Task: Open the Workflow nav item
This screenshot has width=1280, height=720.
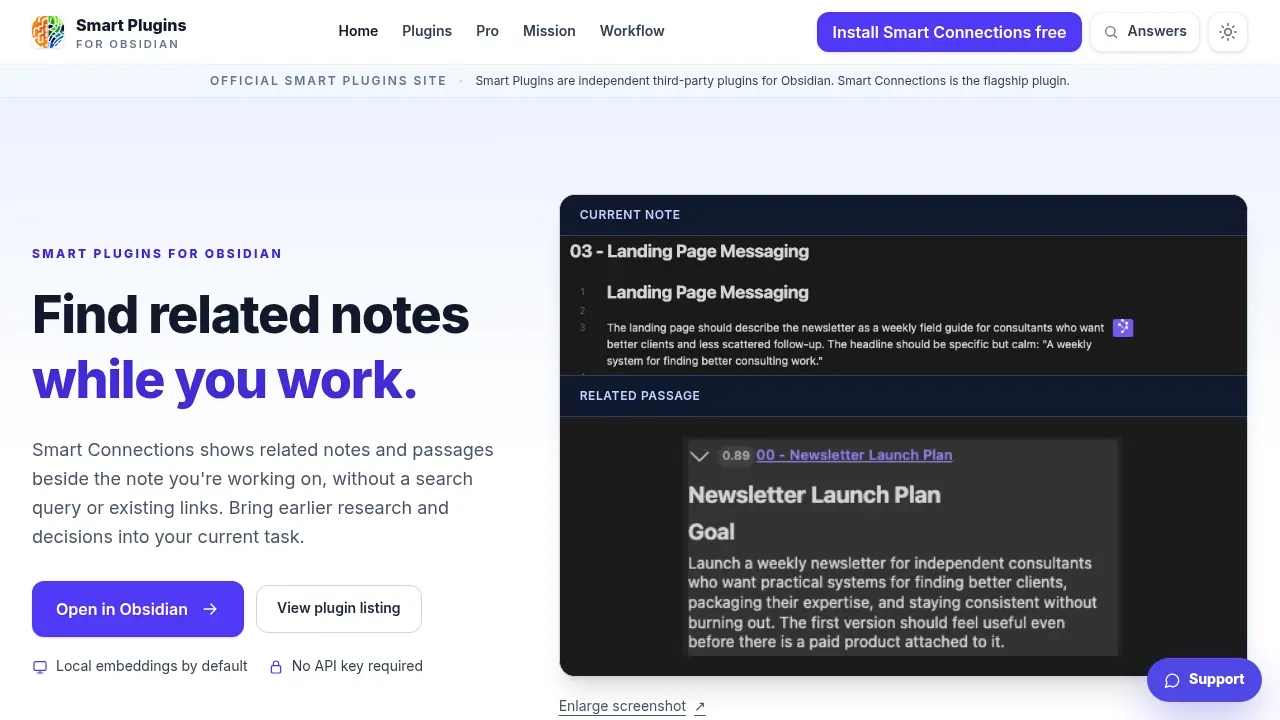Action: click(632, 31)
